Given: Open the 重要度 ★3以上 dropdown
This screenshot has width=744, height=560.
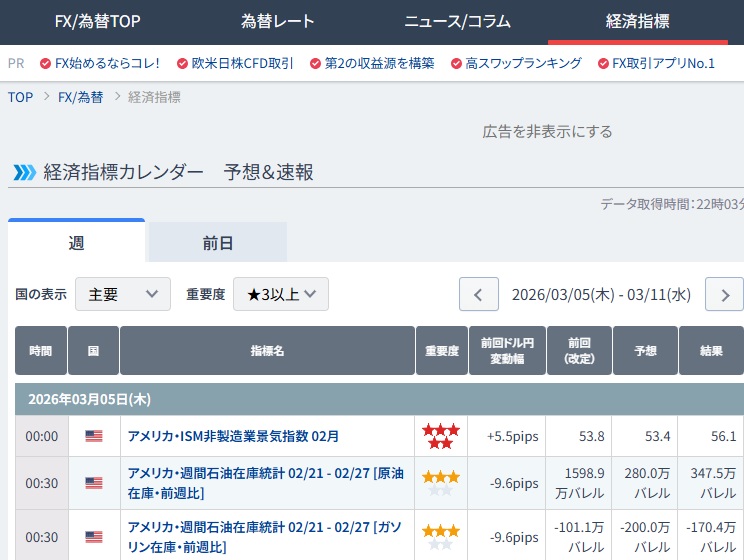Looking at the screenshot, I should pyautogui.click(x=281, y=295).
